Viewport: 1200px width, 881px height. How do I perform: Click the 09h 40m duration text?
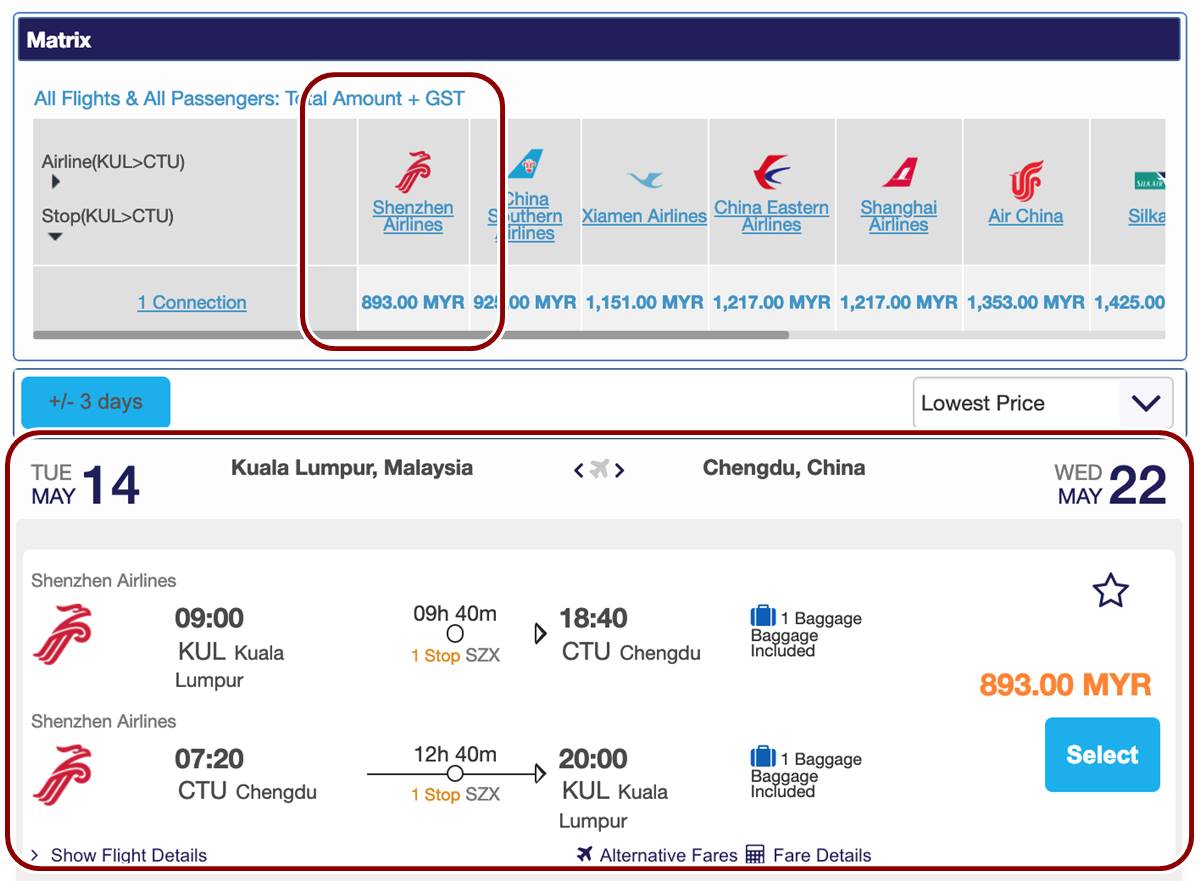[455, 614]
